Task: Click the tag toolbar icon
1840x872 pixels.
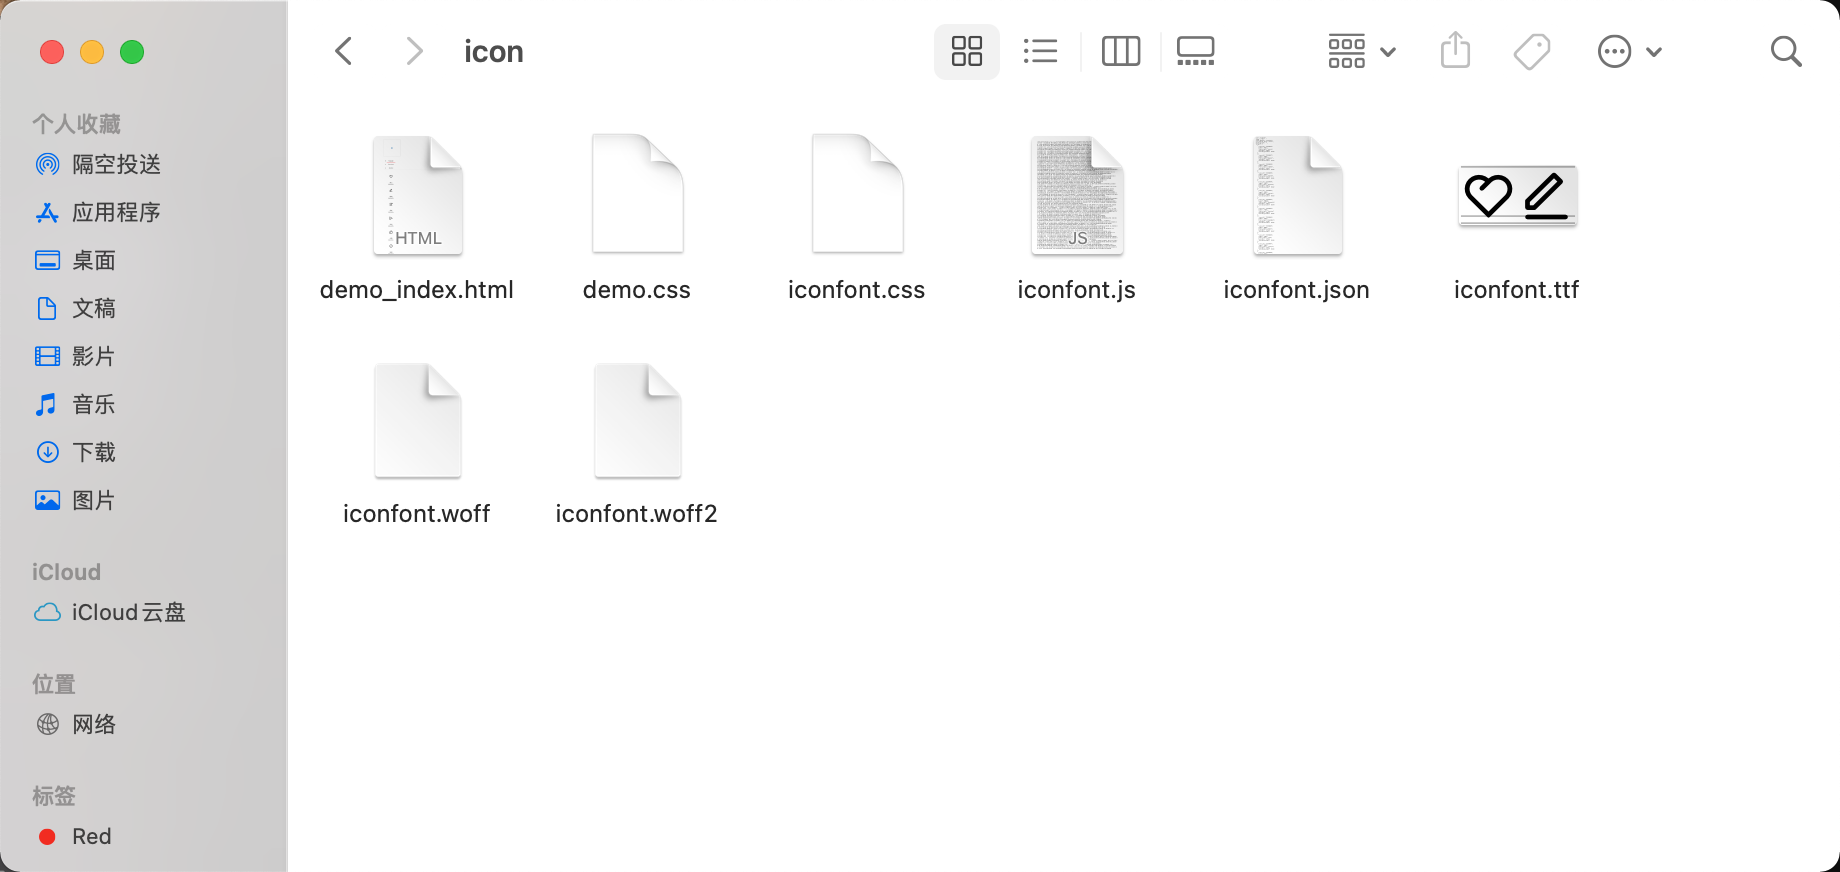Action: (1532, 51)
